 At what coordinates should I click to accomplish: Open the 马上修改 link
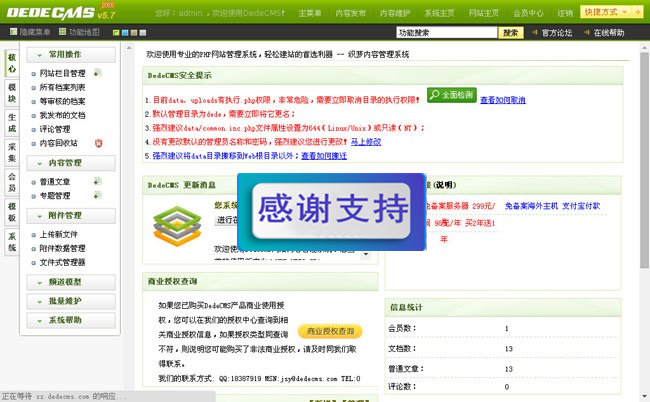pyautogui.click(x=366, y=142)
